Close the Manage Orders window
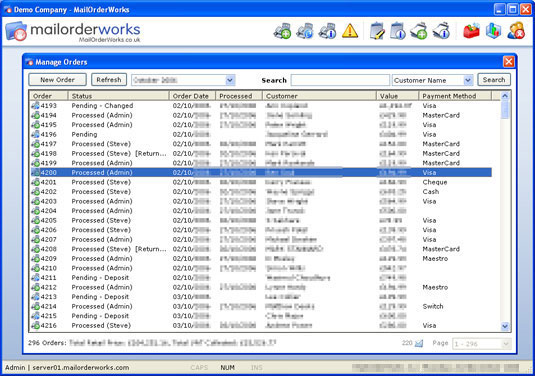The width and height of the screenshot is (535, 376). click(x=508, y=62)
